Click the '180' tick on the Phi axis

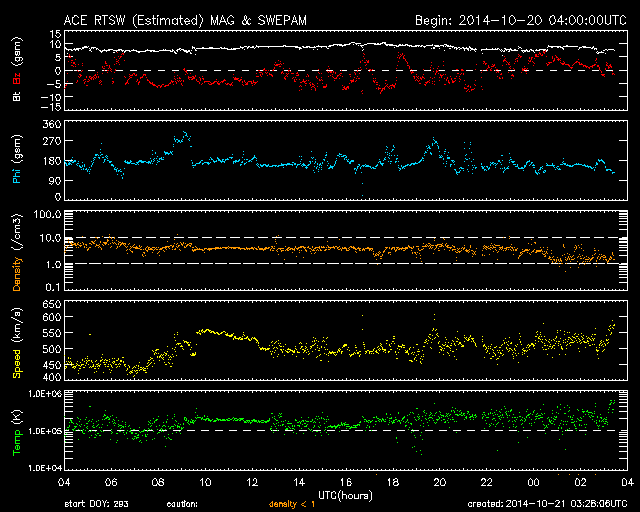tap(52, 161)
